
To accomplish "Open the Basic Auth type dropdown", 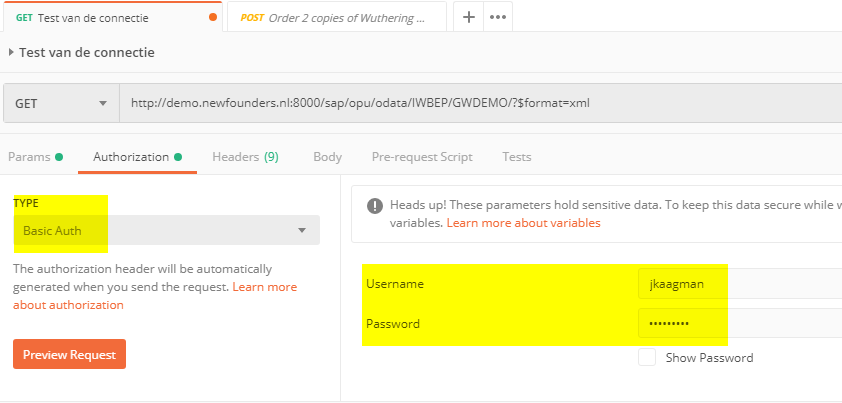I will click(166, 231).
